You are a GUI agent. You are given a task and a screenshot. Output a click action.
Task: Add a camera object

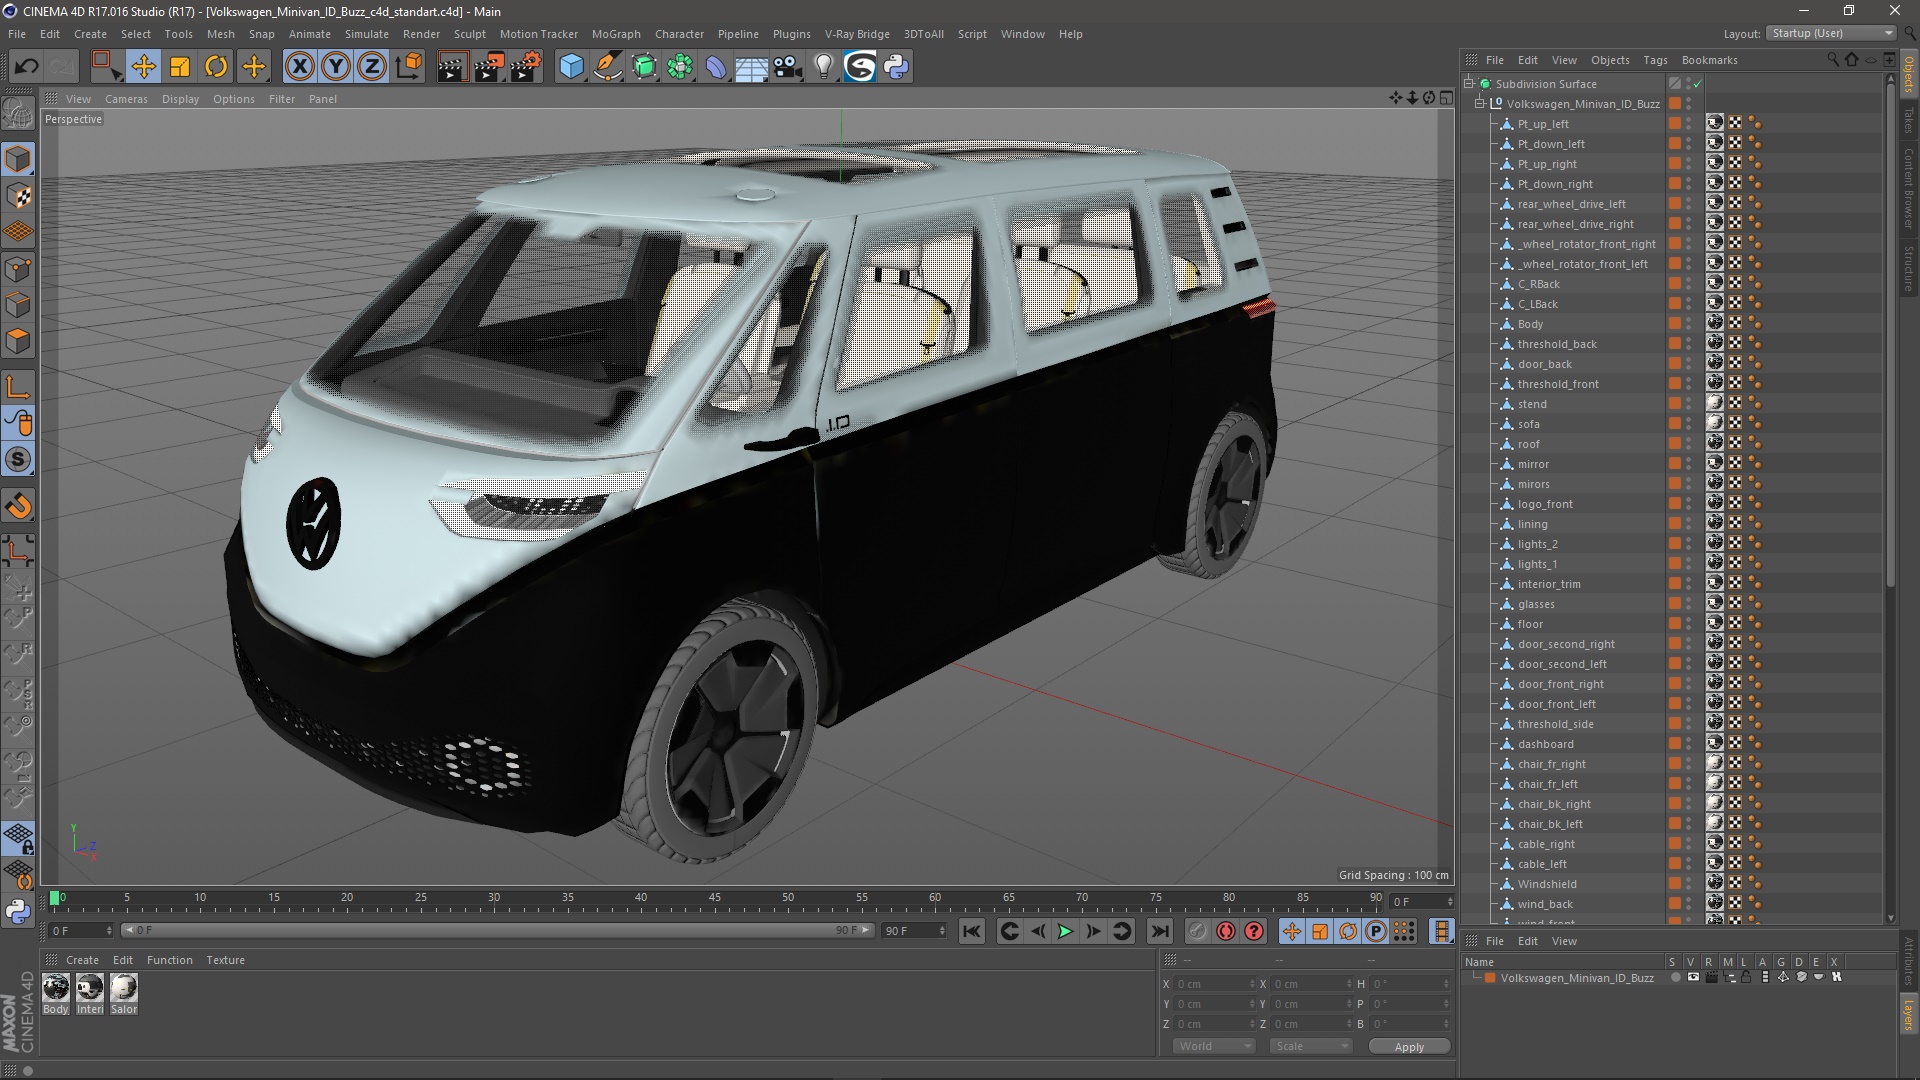[x=788, y=67]
